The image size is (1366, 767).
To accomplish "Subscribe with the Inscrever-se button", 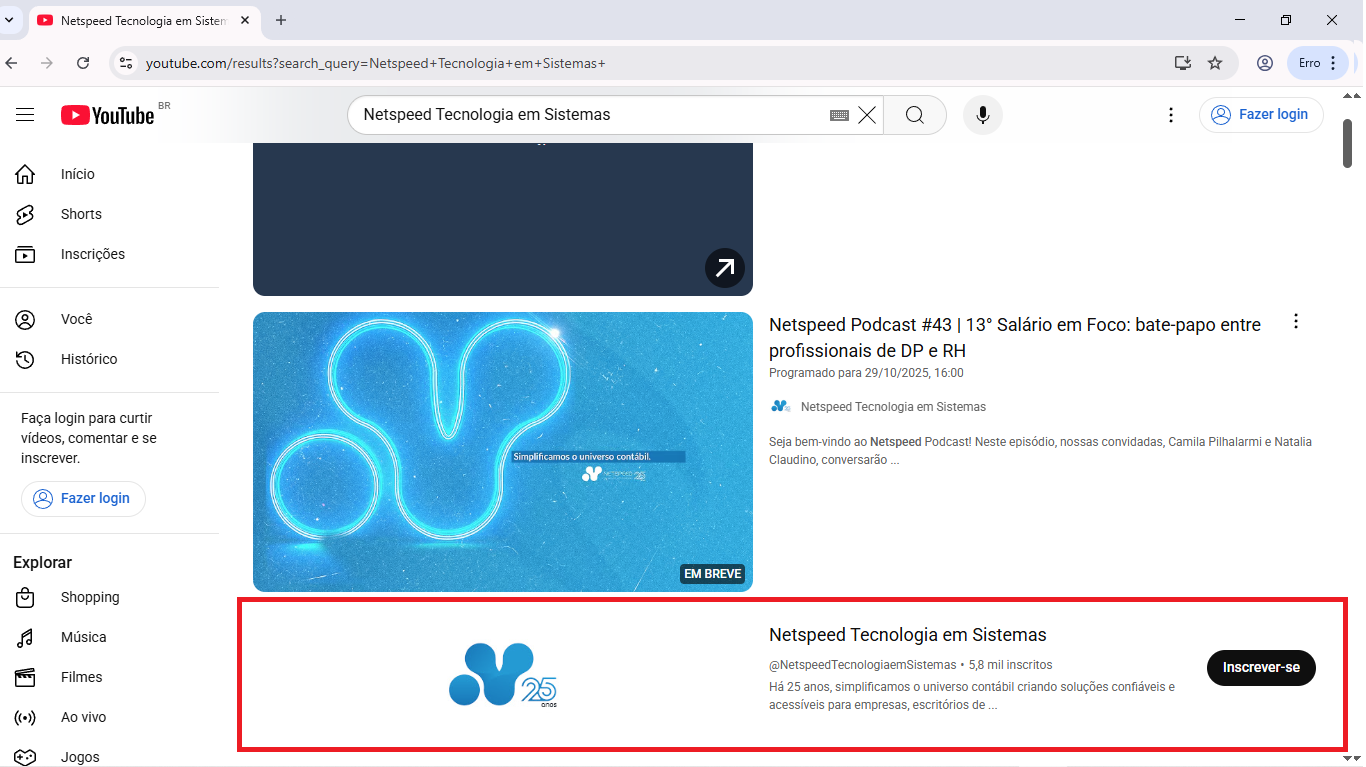I will pos(1261,667).
